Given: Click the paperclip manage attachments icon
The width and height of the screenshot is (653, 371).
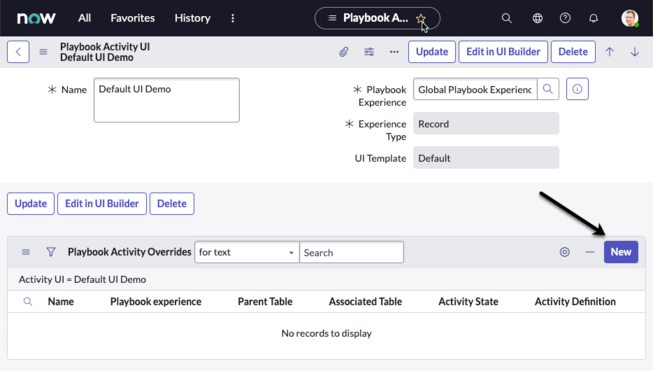Looking at the screenshot, I should (x=344, y=52).
